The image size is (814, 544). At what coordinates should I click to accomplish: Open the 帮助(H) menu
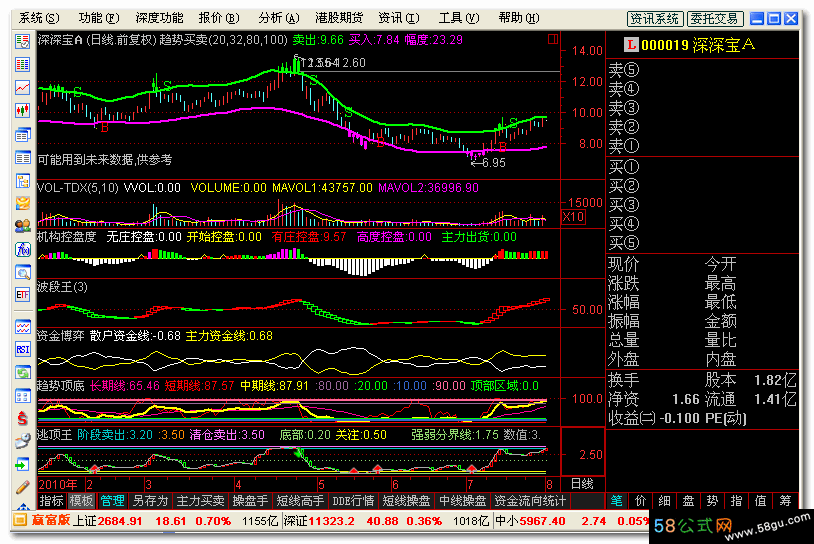coord(519,18)
